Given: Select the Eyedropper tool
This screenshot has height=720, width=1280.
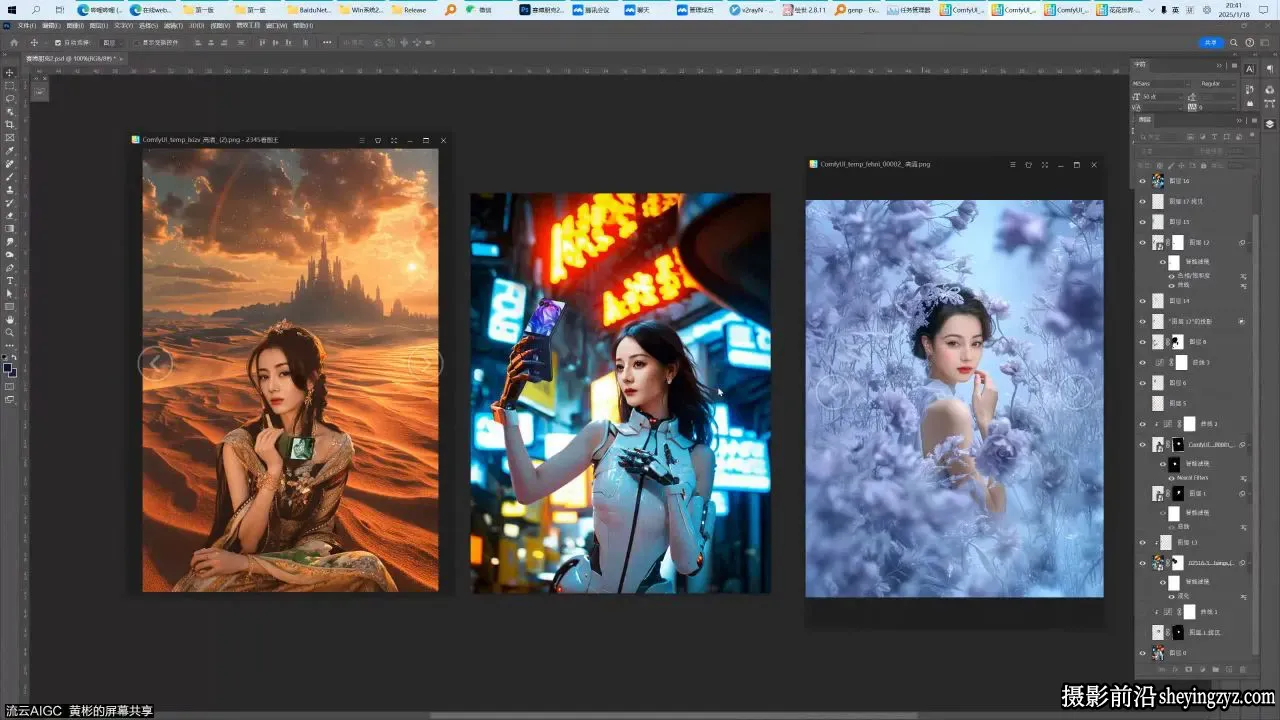Looking at the screenshot, I should tap(10, 150).
